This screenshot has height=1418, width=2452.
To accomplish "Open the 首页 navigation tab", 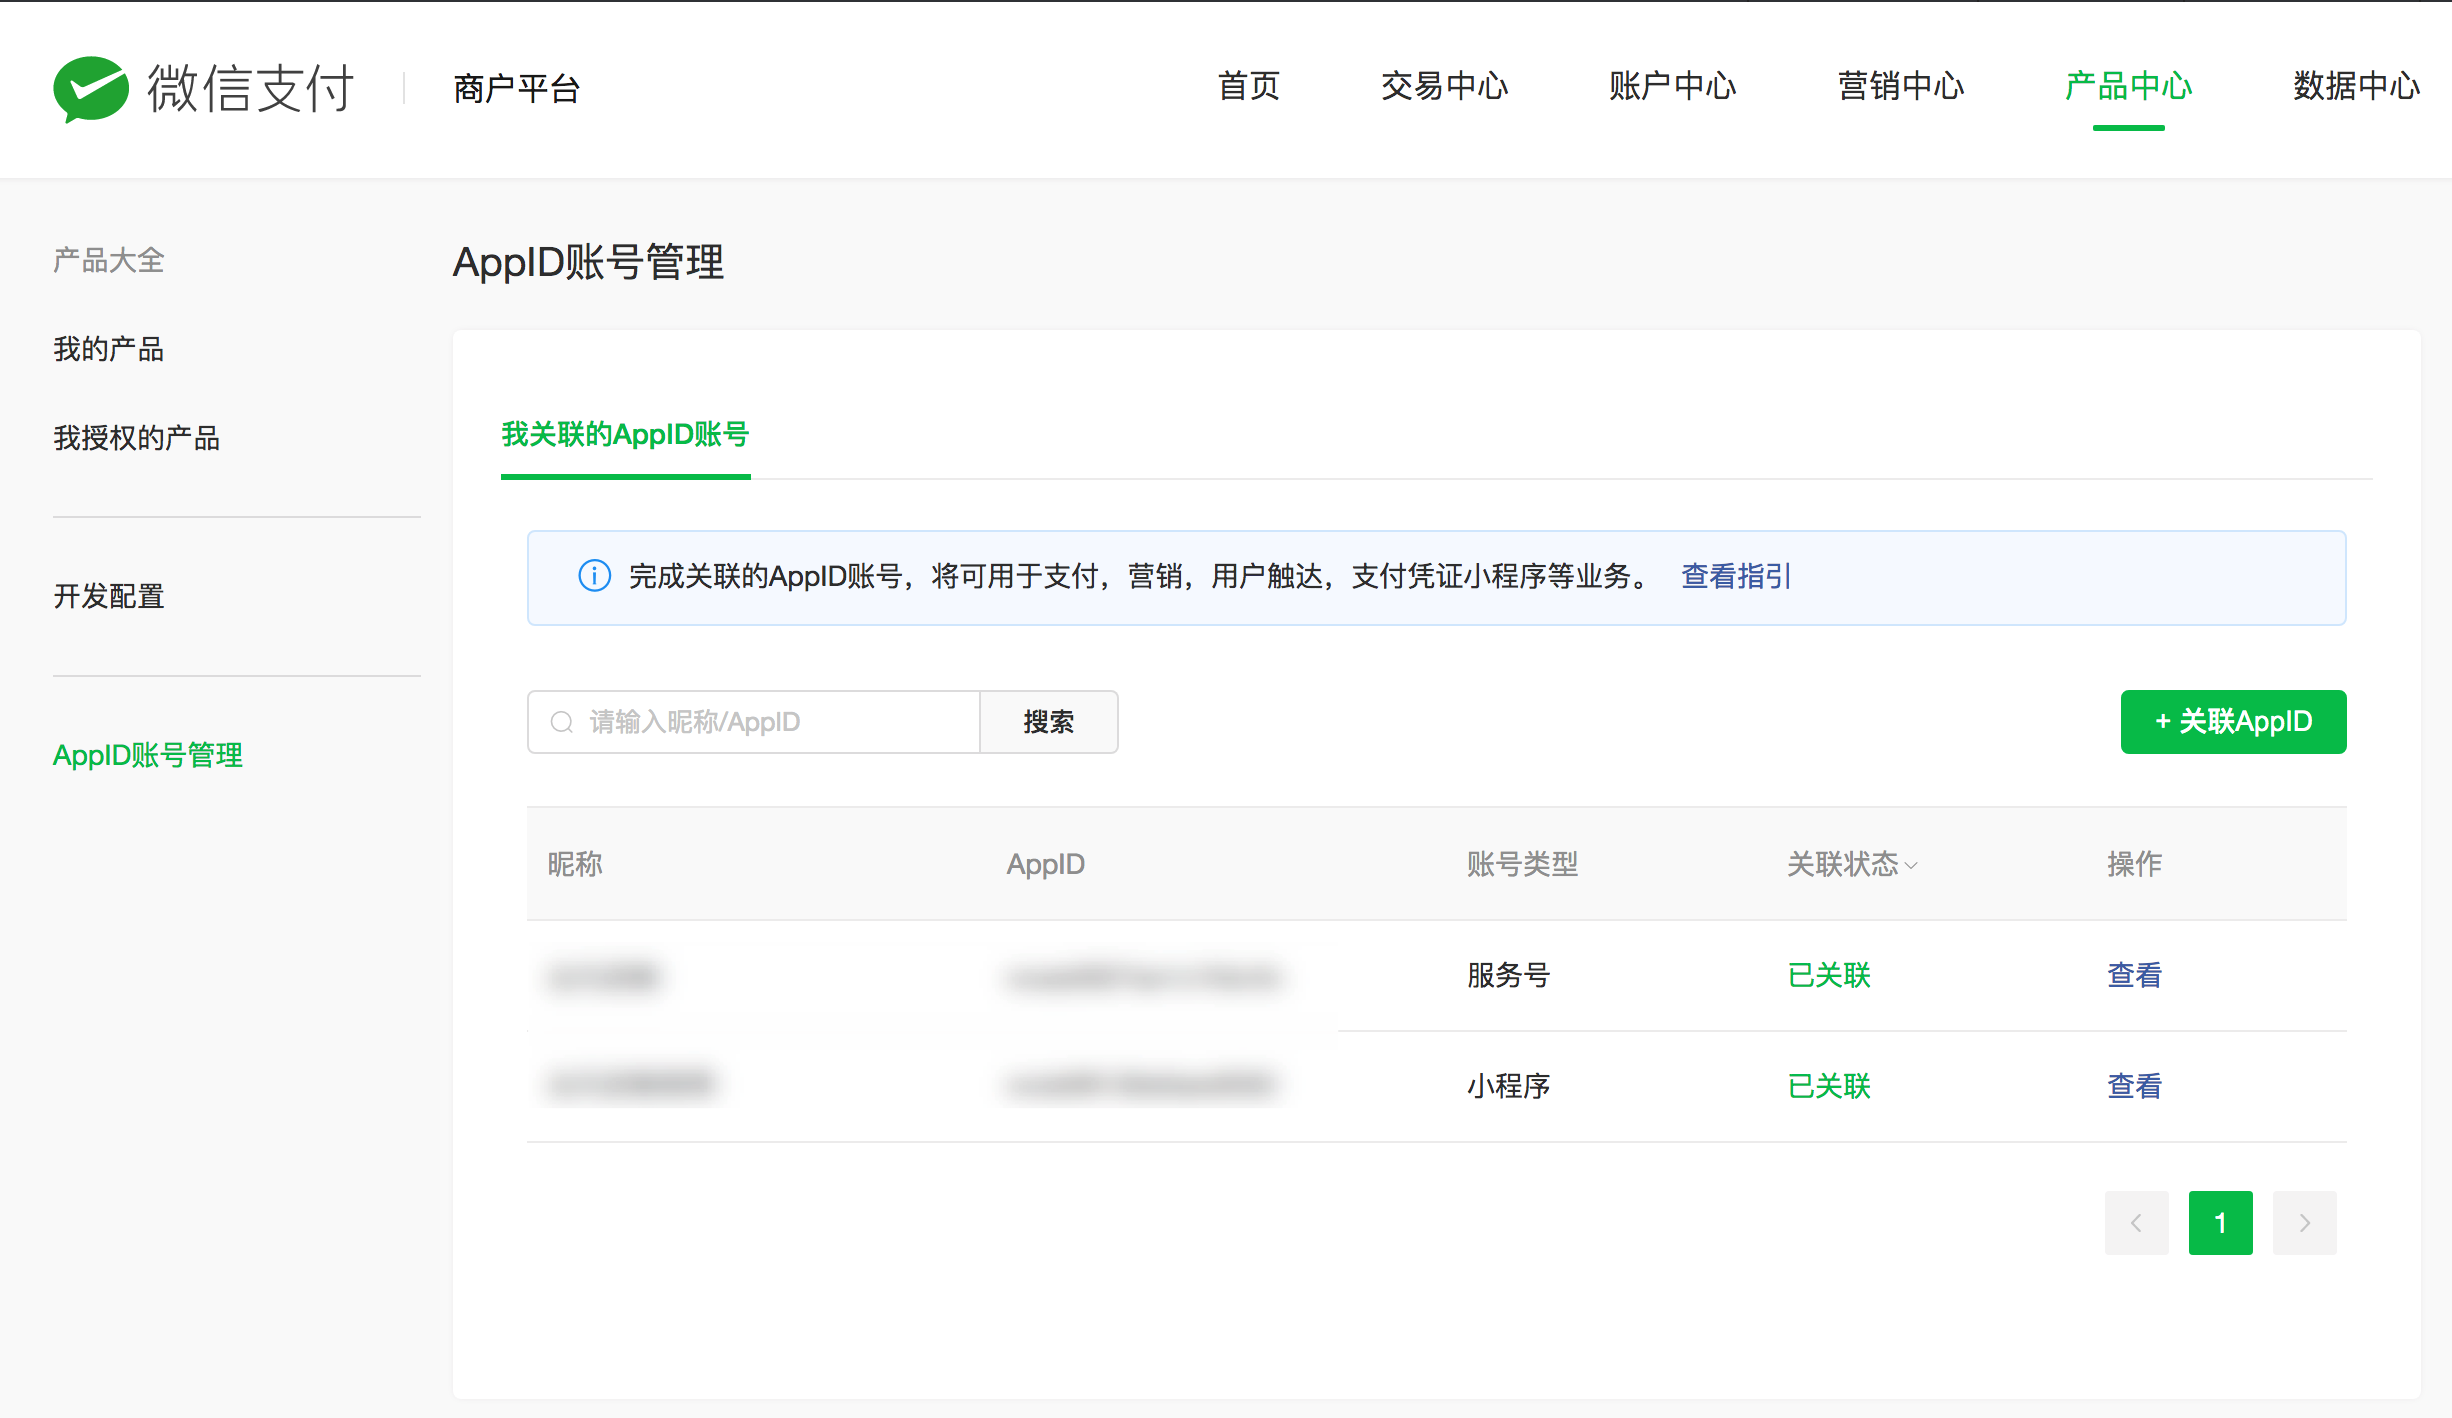I will pyautogui.click(x=1248, y=86).
